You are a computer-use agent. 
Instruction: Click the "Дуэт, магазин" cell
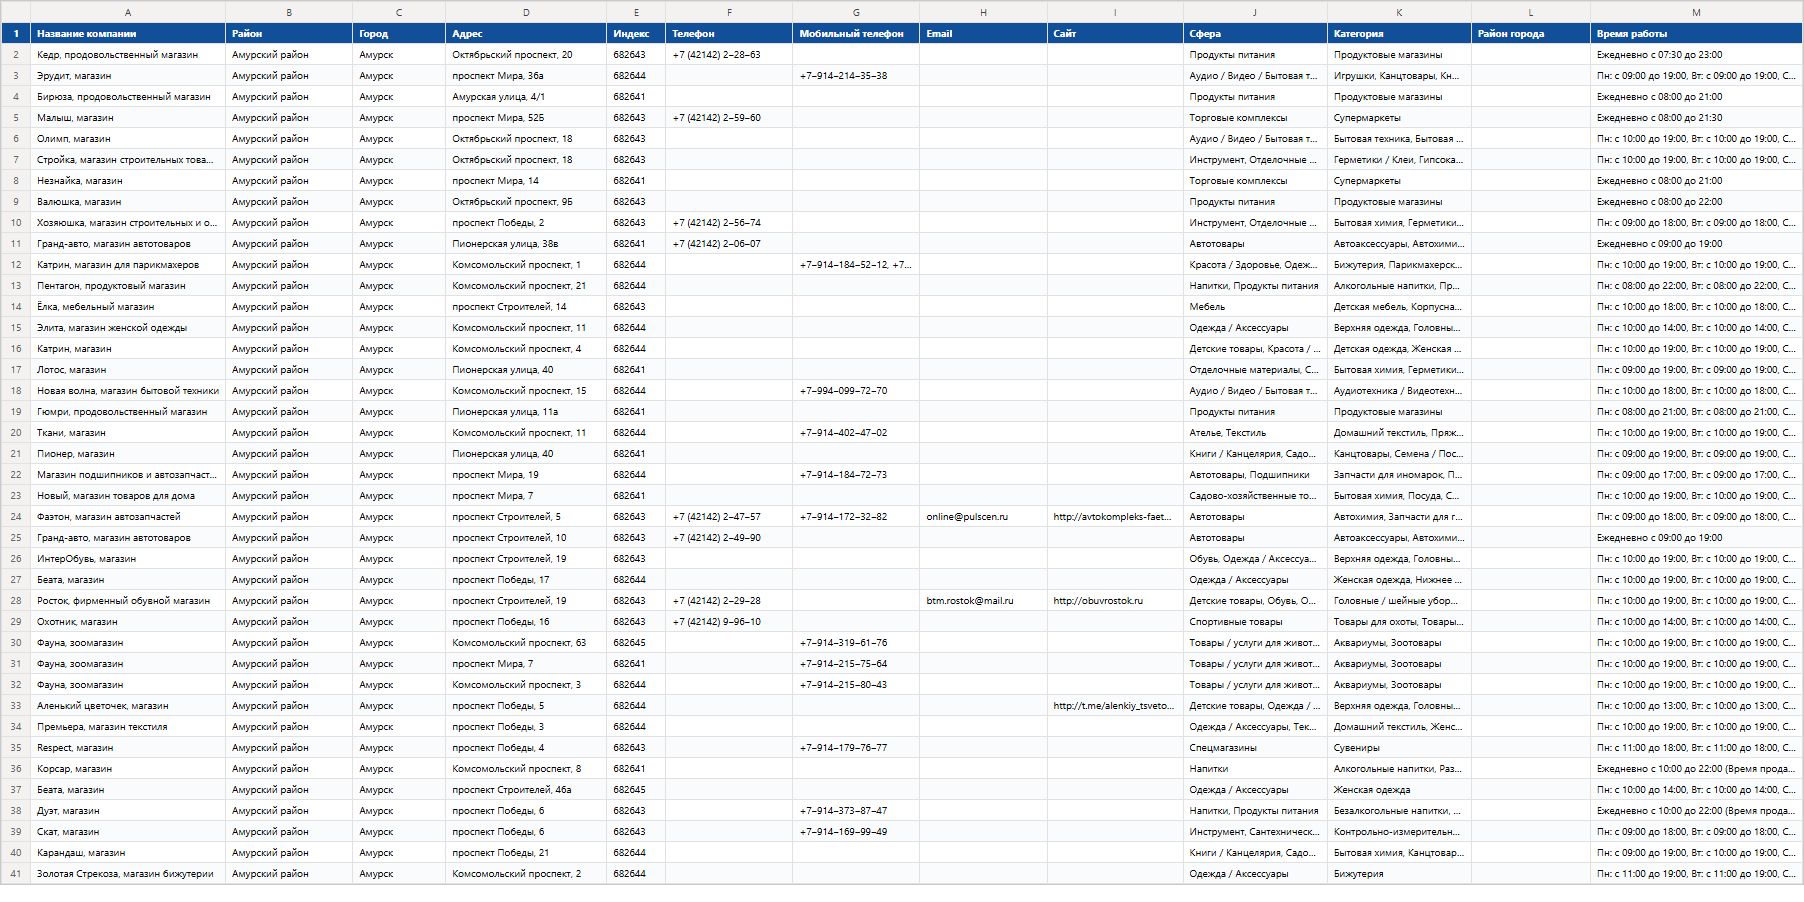128,811
